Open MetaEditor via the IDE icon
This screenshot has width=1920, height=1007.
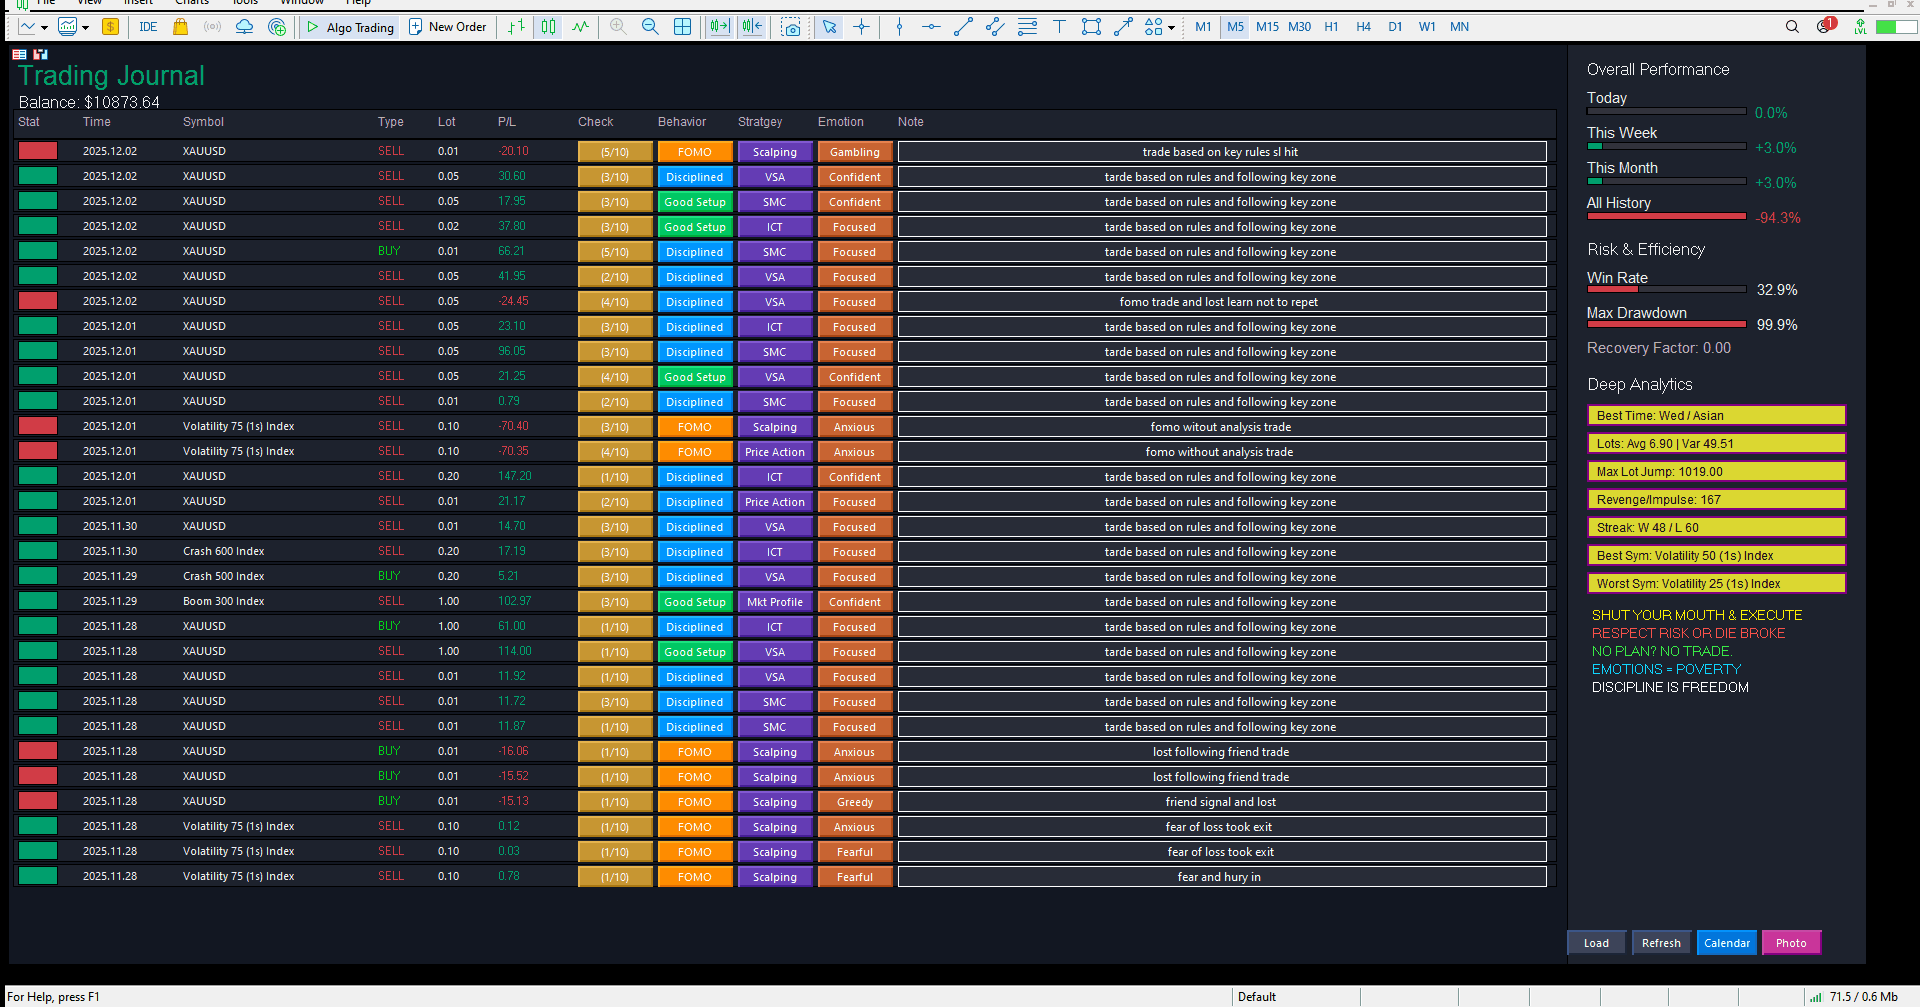(x=148, y=27)
